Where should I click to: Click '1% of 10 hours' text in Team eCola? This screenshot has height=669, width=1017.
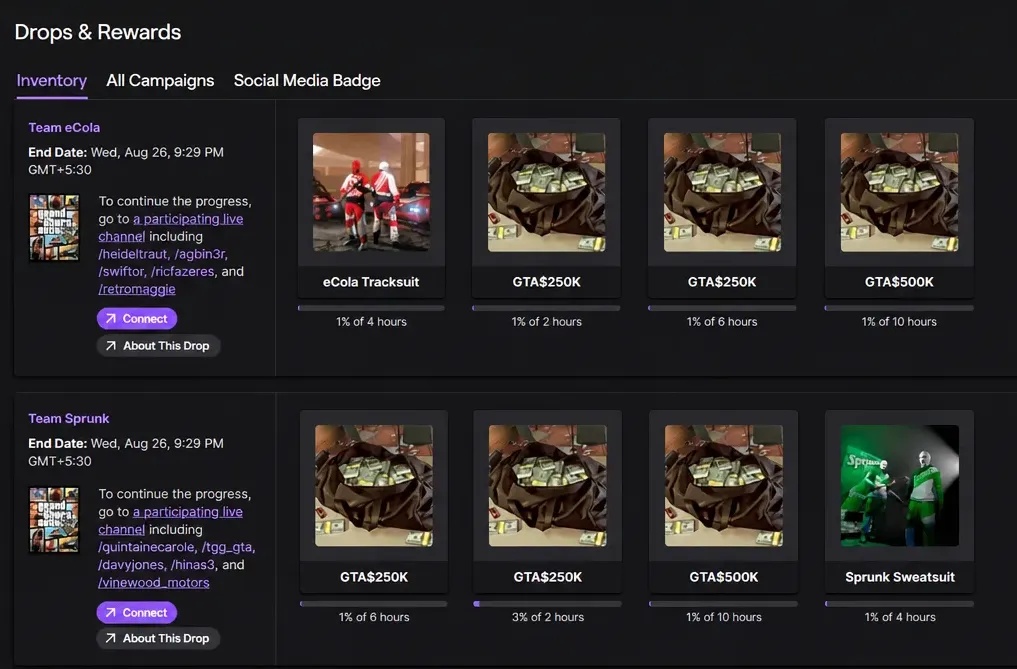click(x=899, y=322)
